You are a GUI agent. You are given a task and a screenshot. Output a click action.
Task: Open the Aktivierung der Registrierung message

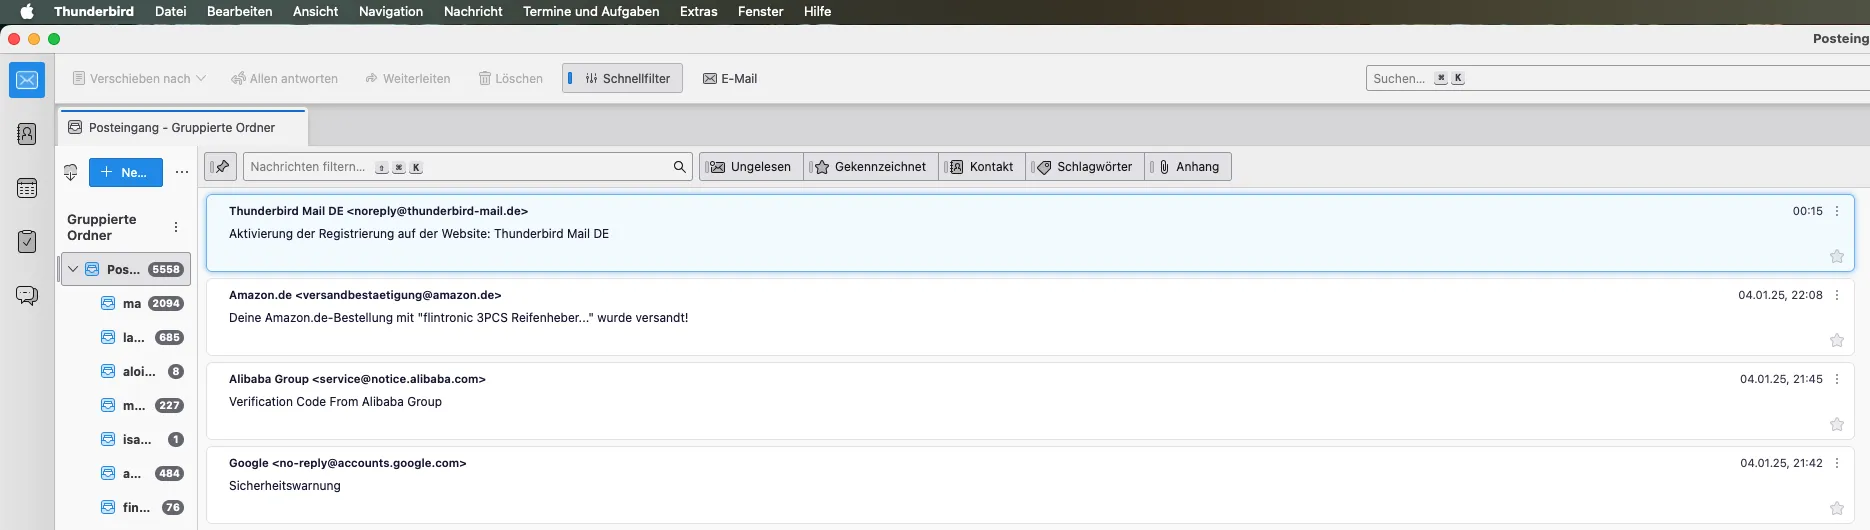point(1030,233)
